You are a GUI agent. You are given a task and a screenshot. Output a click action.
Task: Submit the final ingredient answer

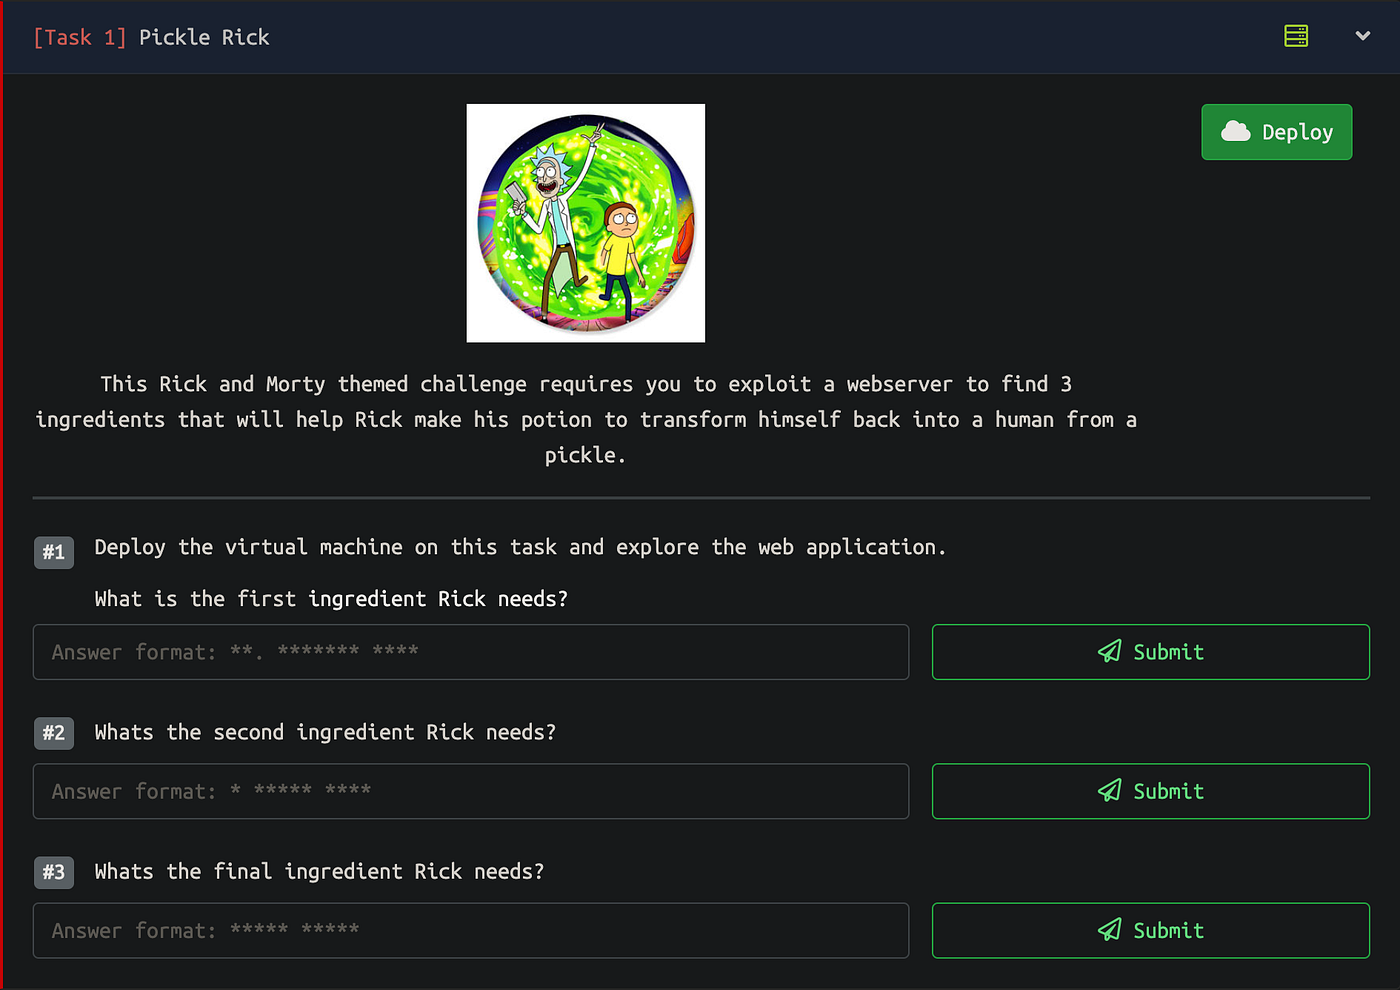(1150, 930)
